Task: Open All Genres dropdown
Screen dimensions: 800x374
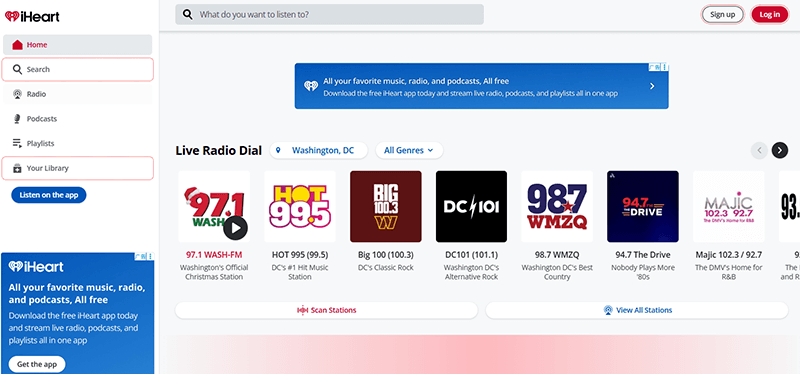Action: pos(409,151)
